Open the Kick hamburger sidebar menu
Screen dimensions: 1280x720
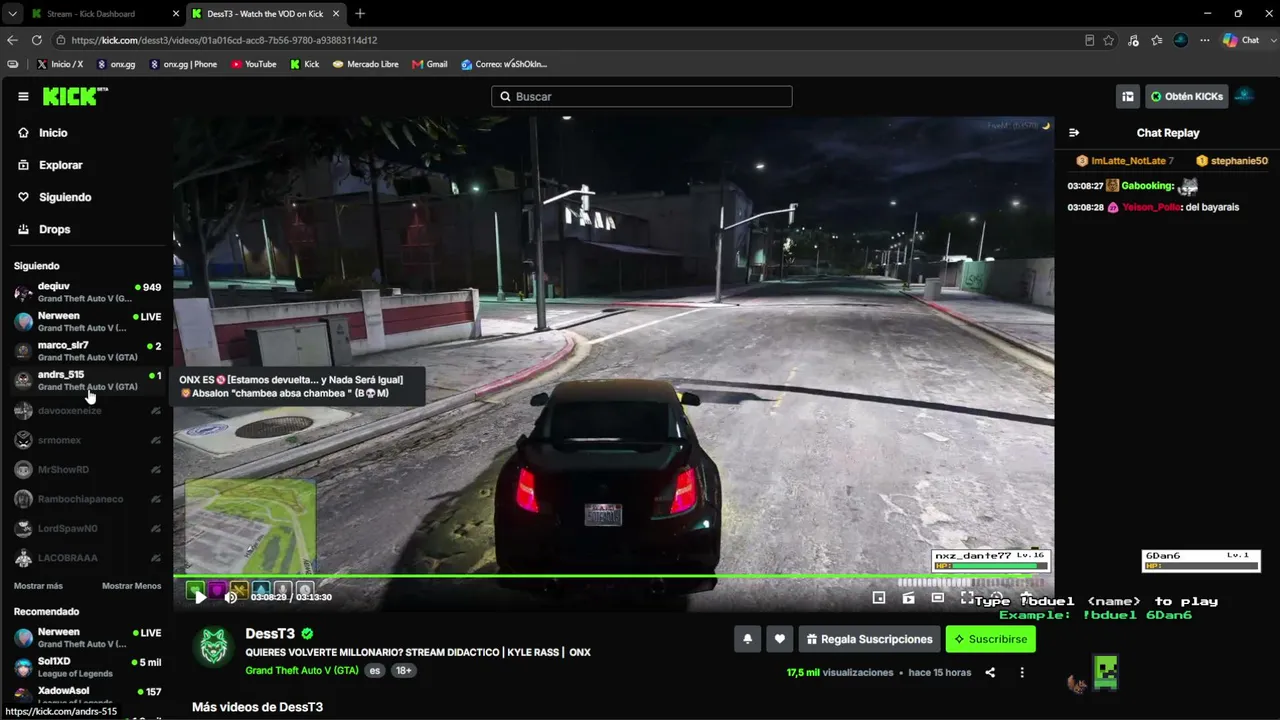[x=23, y=96]
